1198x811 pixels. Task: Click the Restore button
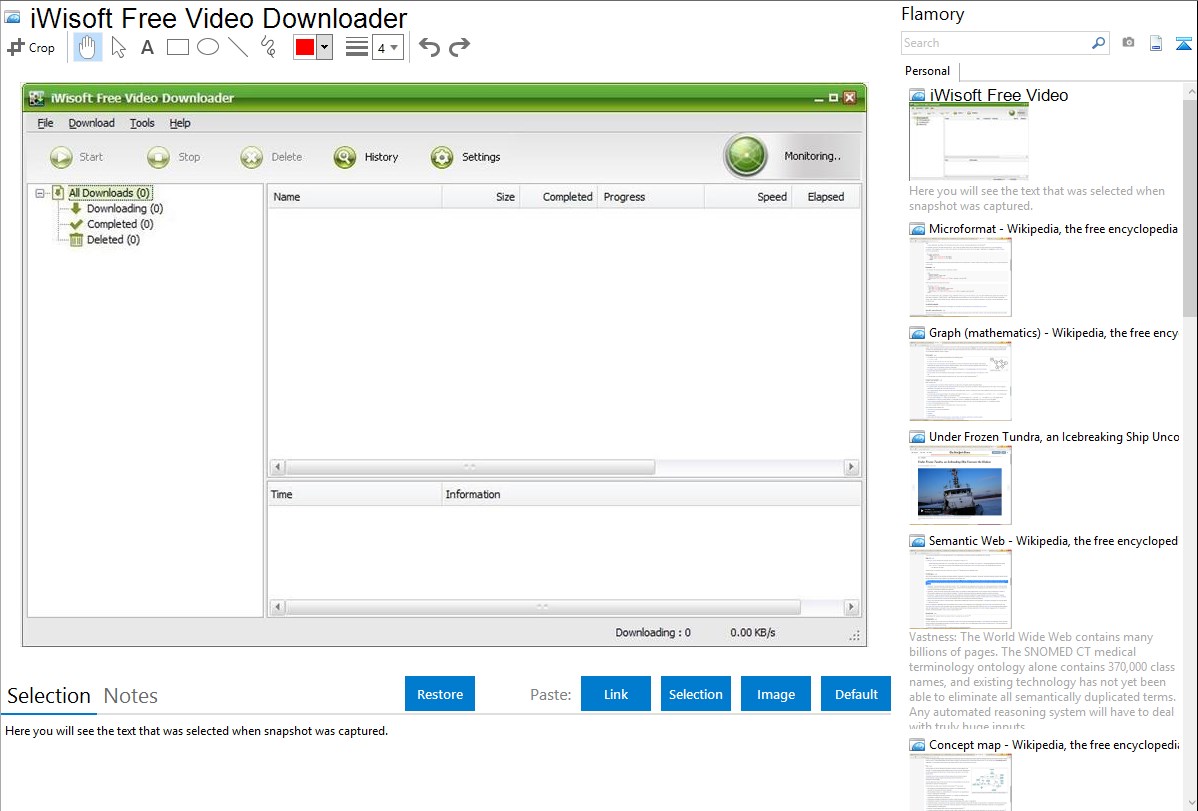(440, 693)
